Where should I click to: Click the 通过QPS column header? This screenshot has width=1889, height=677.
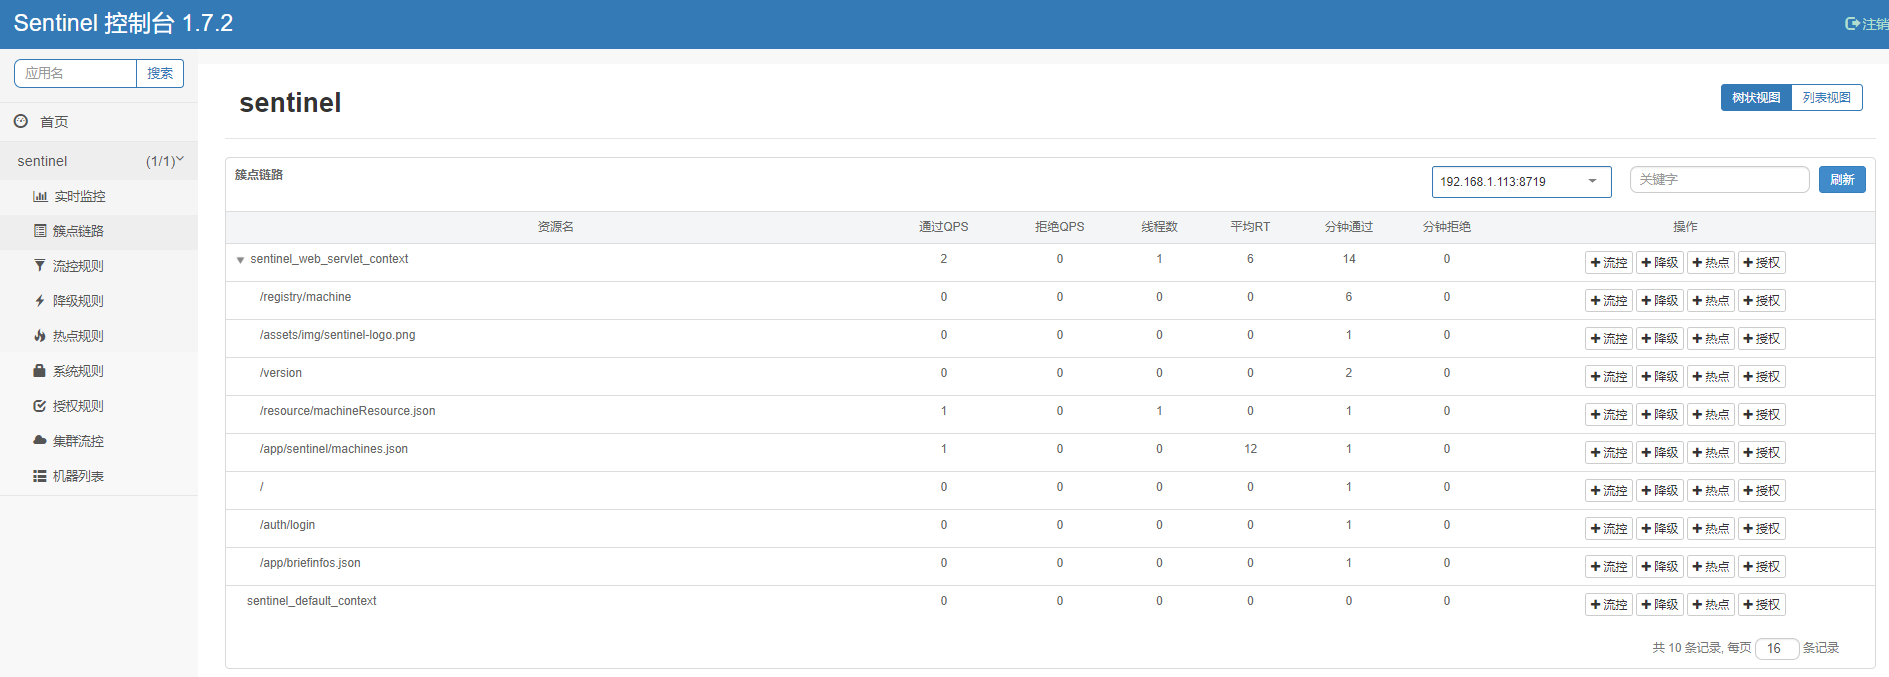[x=943, y=227]
